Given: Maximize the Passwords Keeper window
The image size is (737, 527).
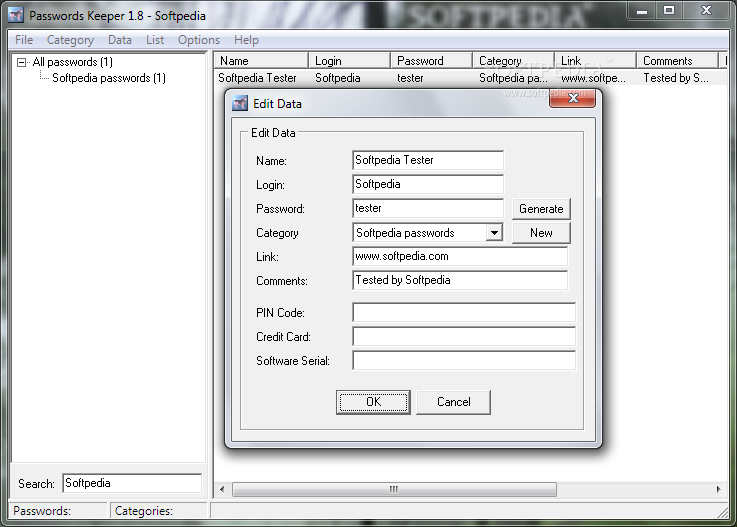Looking at the screenshot, I should point(668,10).
